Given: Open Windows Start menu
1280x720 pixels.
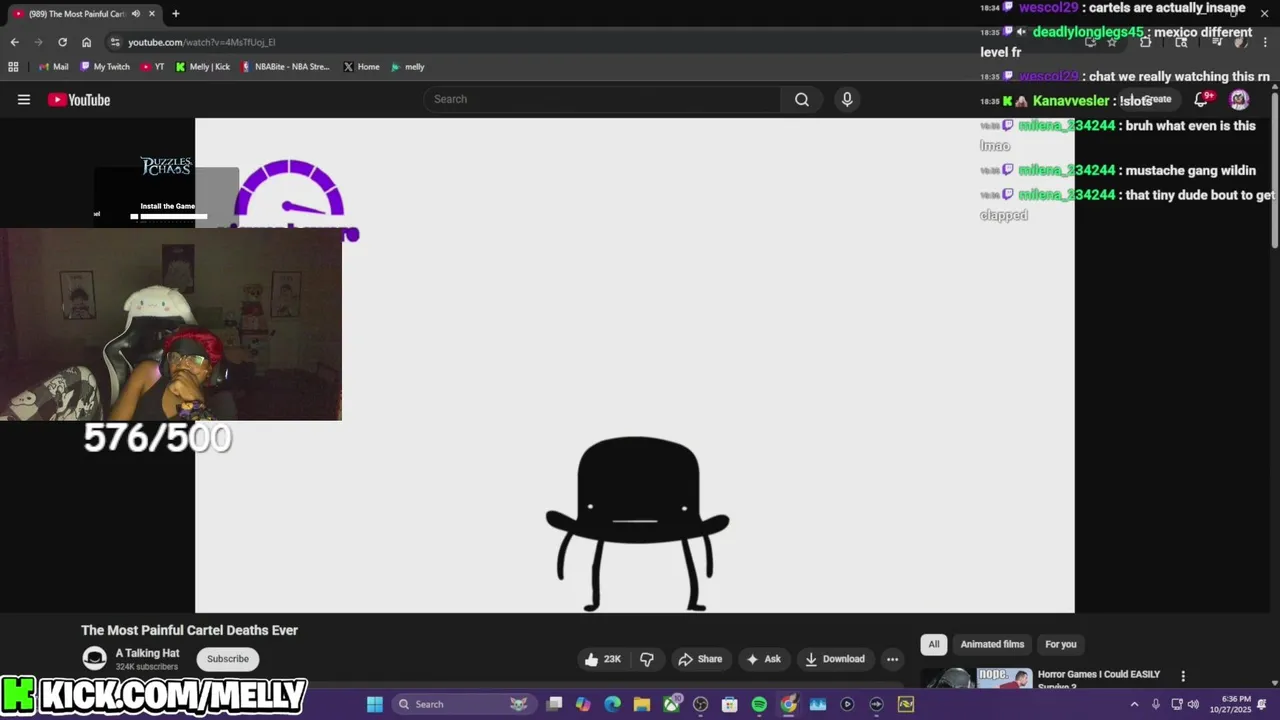Looking at the screenshot, I should click(375, 704).
